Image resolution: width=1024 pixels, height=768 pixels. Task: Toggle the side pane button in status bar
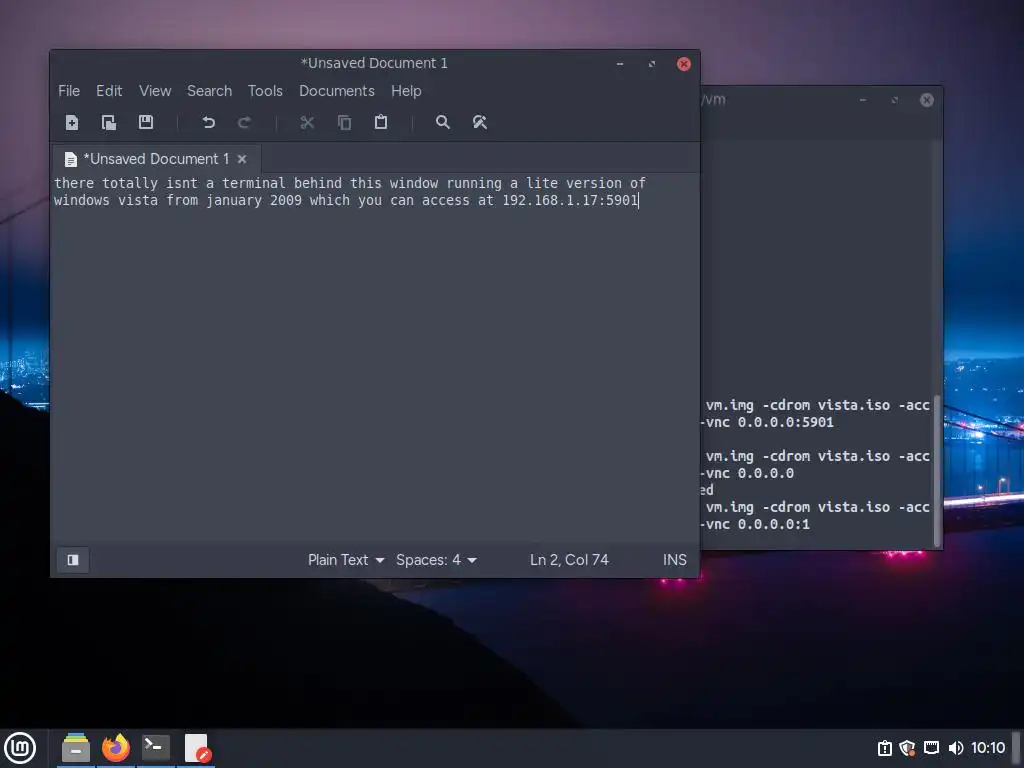73,560
